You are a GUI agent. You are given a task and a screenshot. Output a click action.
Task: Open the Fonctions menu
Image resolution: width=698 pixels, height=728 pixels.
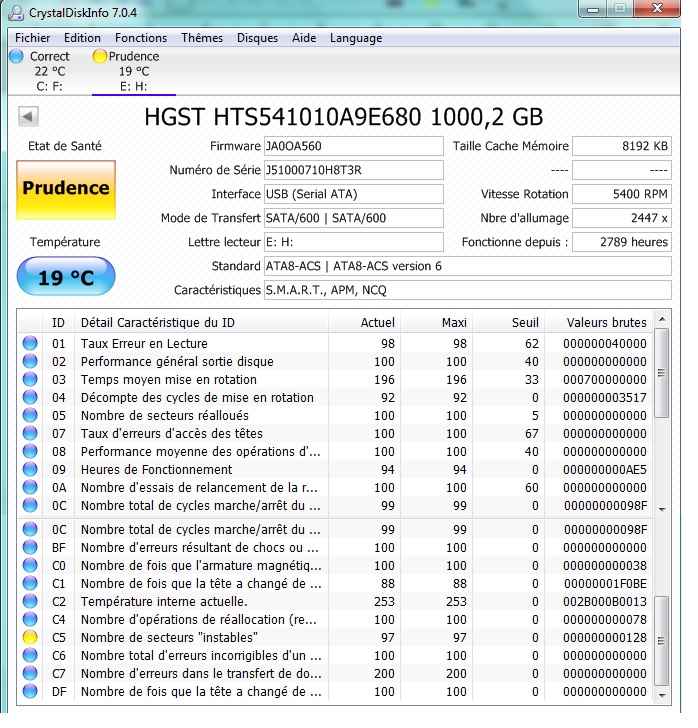[x=141, y=38]
